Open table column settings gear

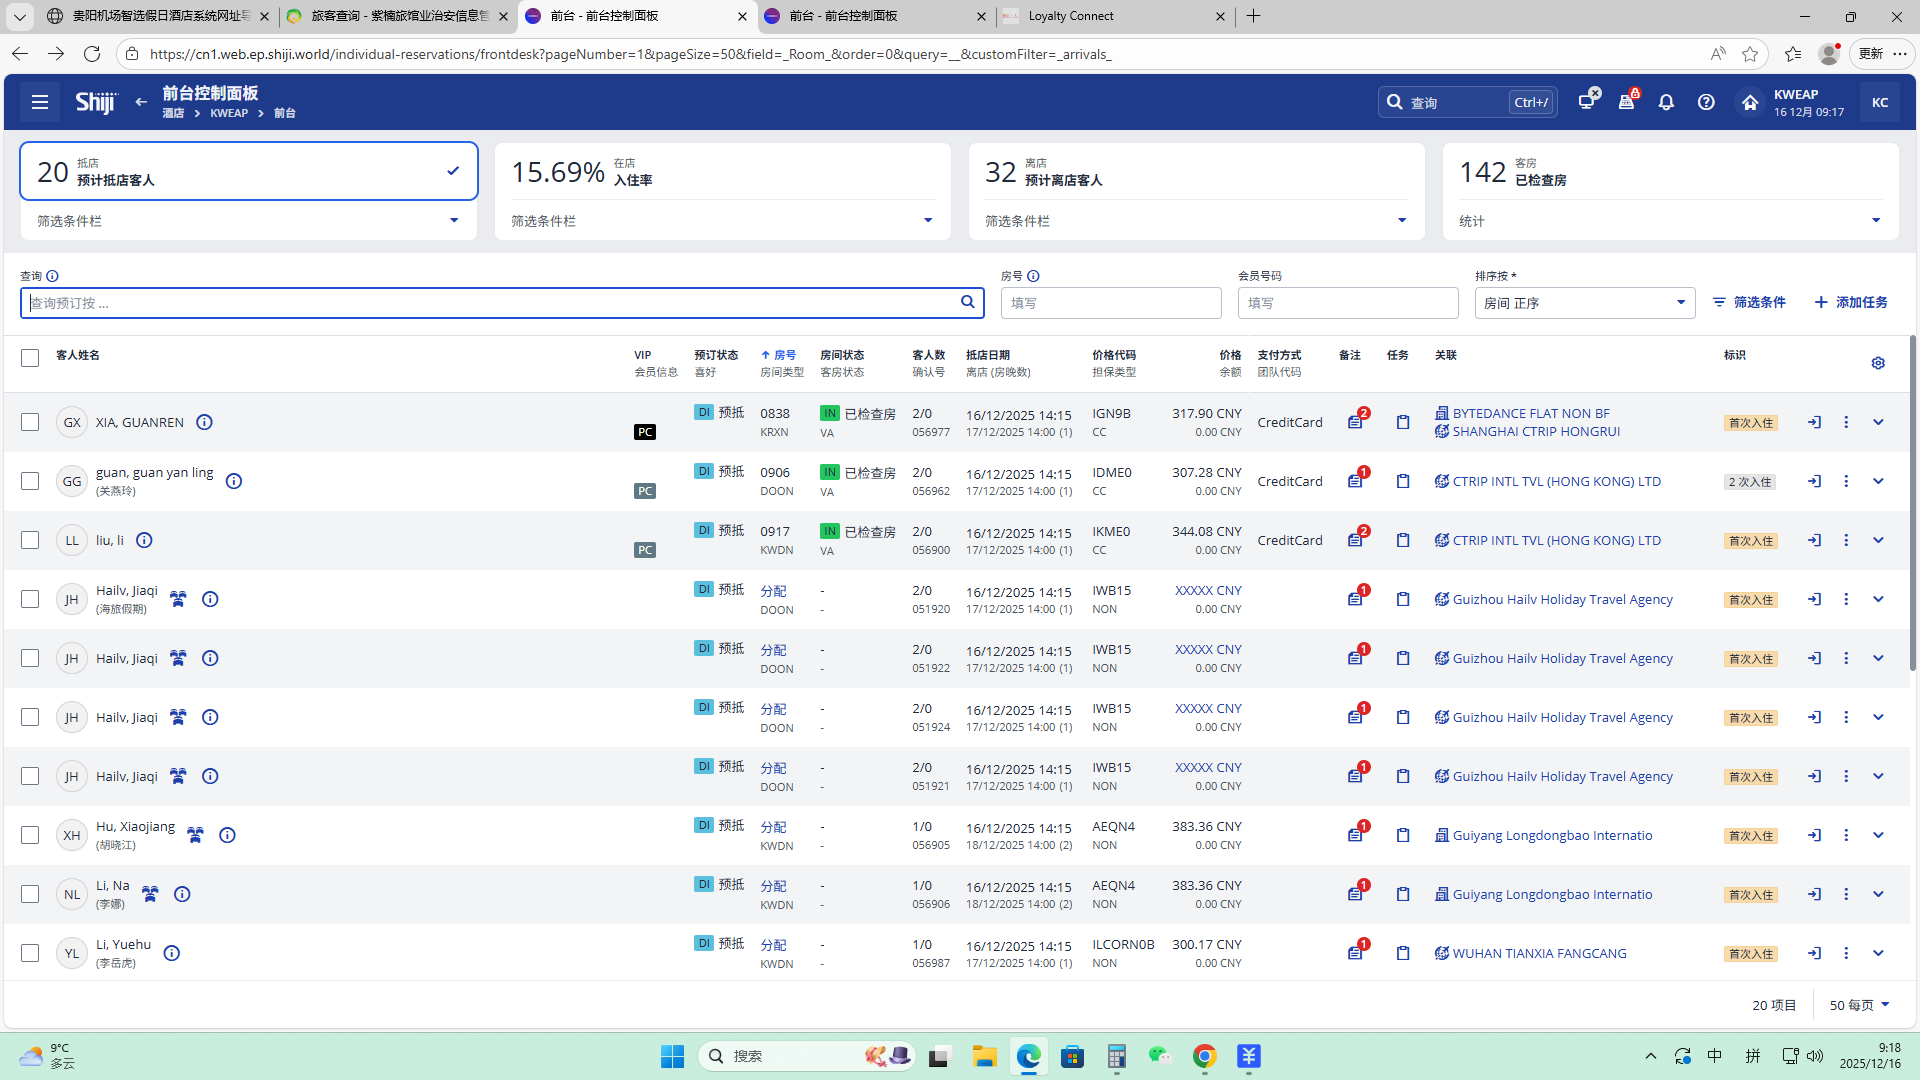click(x=1878, y=363)
